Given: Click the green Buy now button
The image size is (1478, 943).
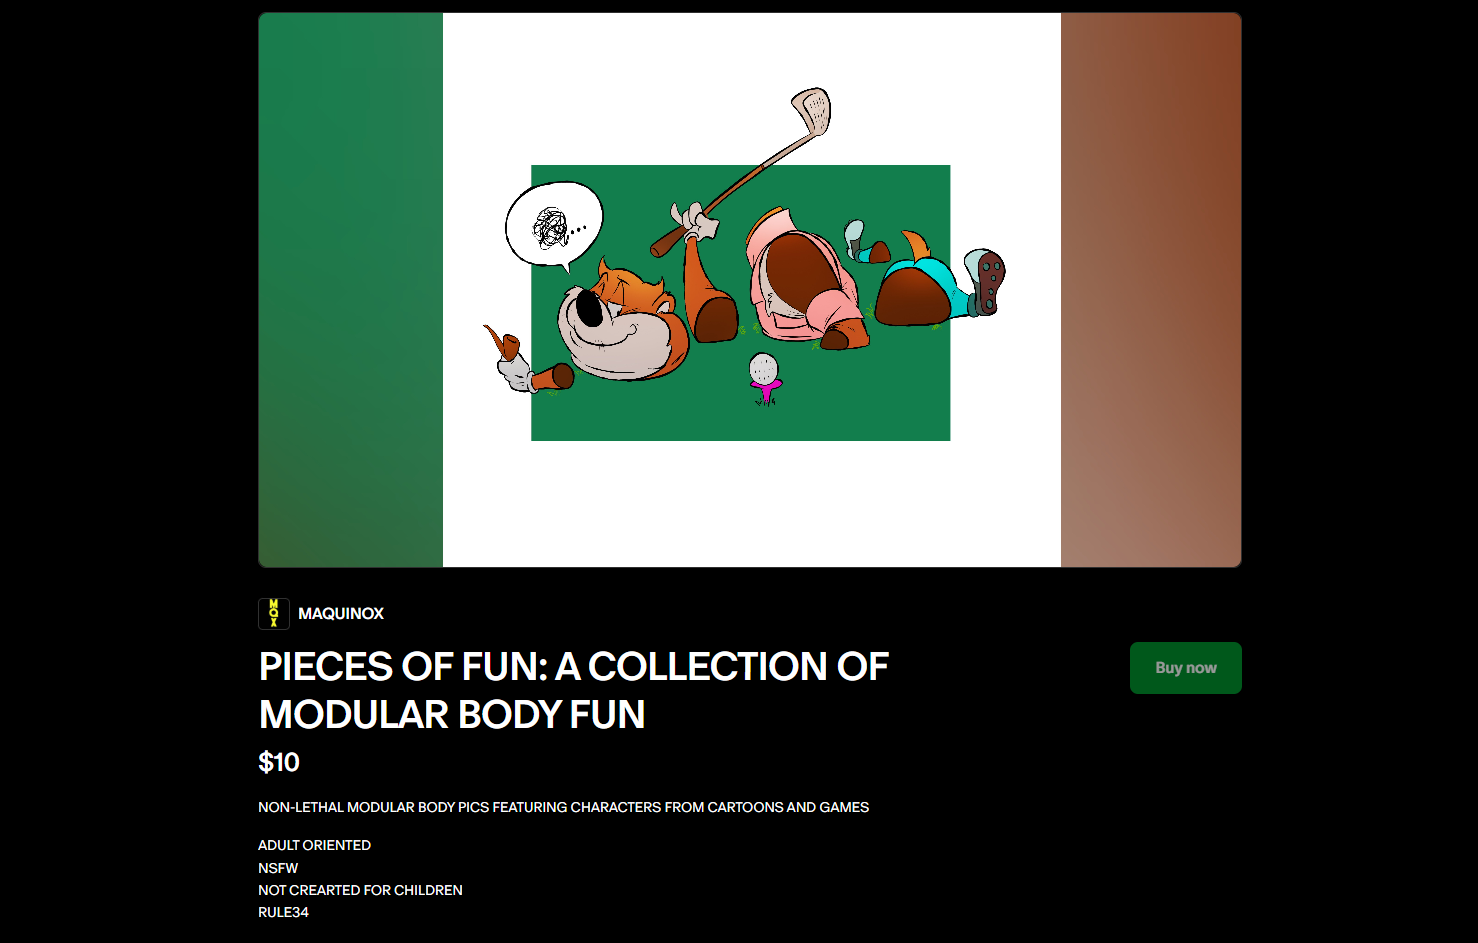Looking at the screenshot, I should coord(1186,668).
